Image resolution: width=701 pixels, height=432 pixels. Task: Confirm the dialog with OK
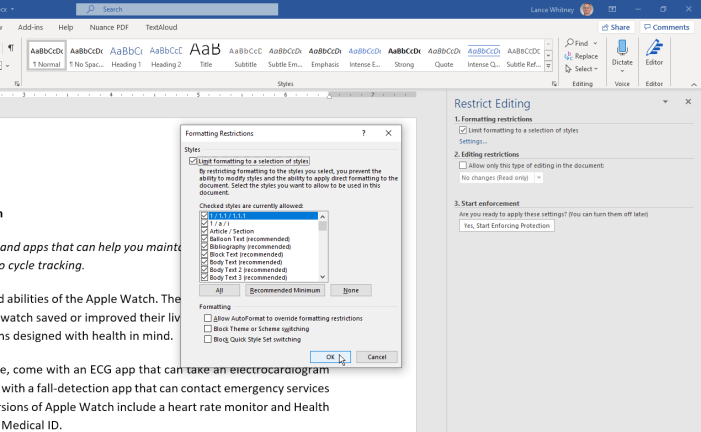point(330,357)
